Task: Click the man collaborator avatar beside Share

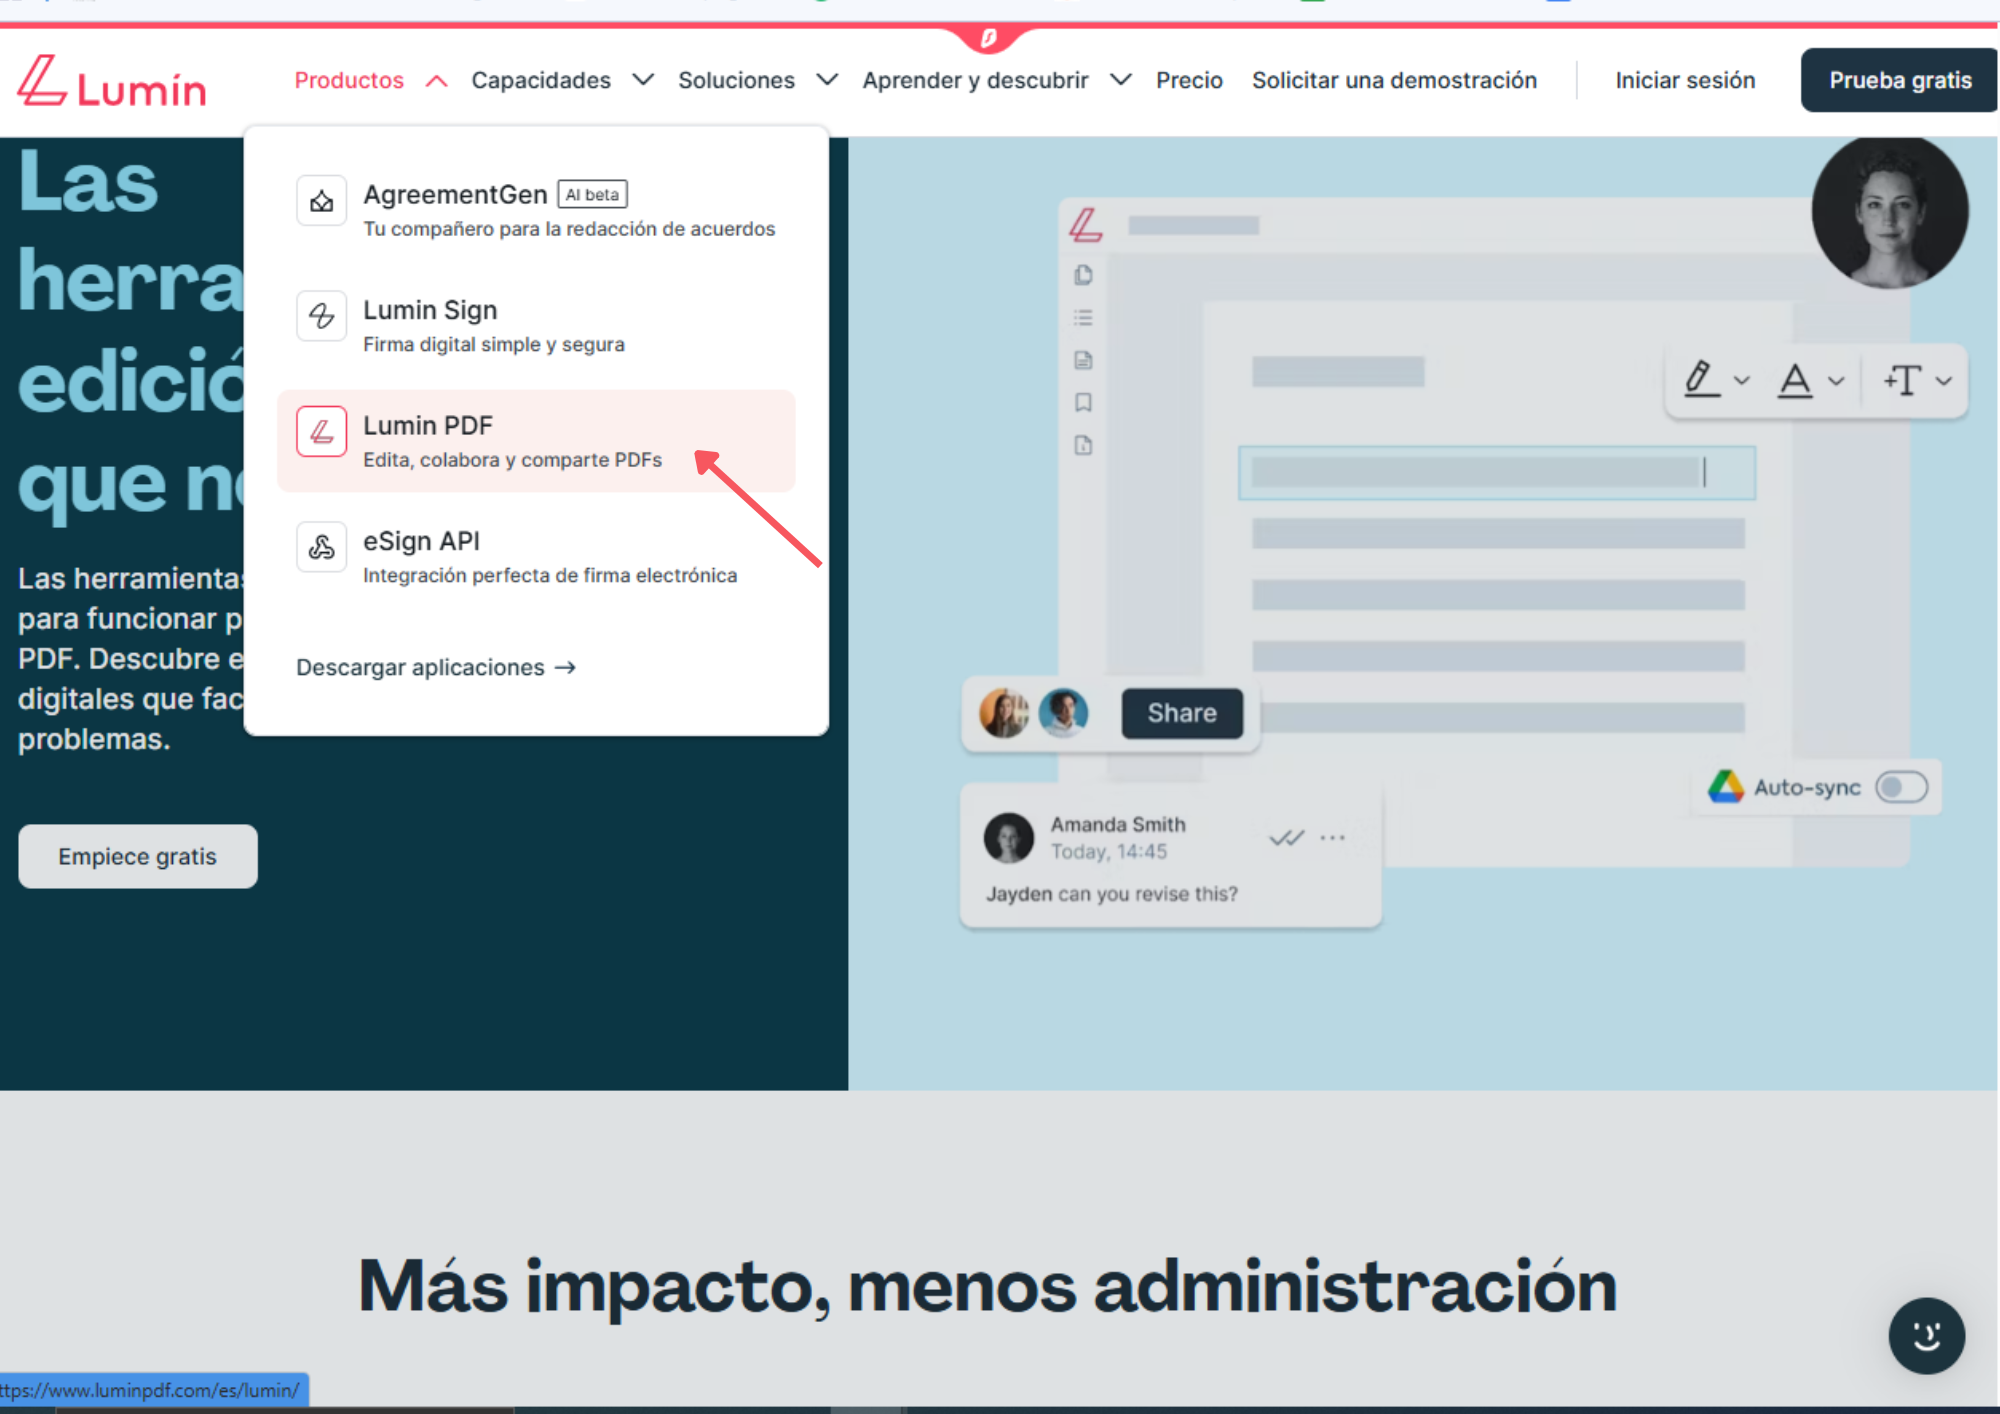Action: [1063, 713]
